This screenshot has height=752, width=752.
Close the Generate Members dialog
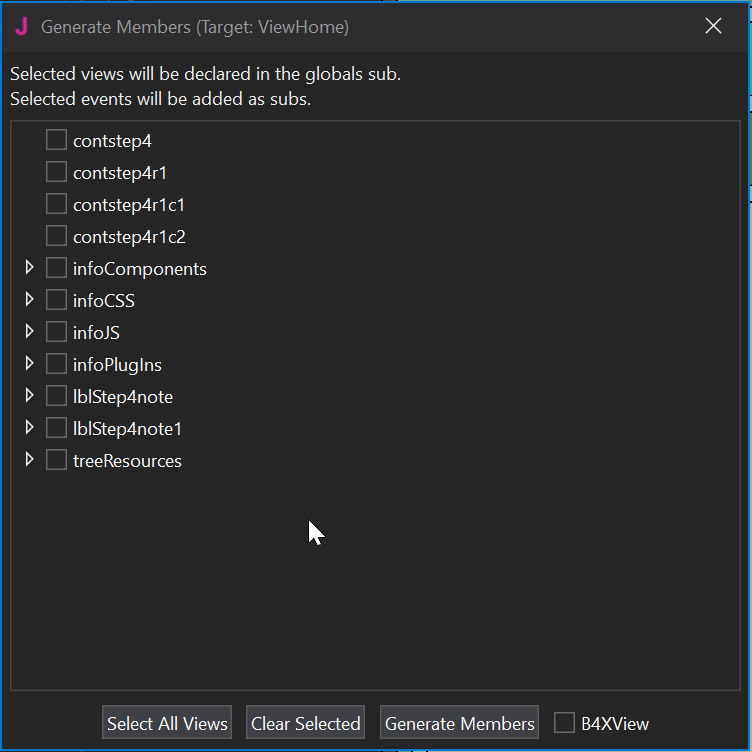click(713, 27)
